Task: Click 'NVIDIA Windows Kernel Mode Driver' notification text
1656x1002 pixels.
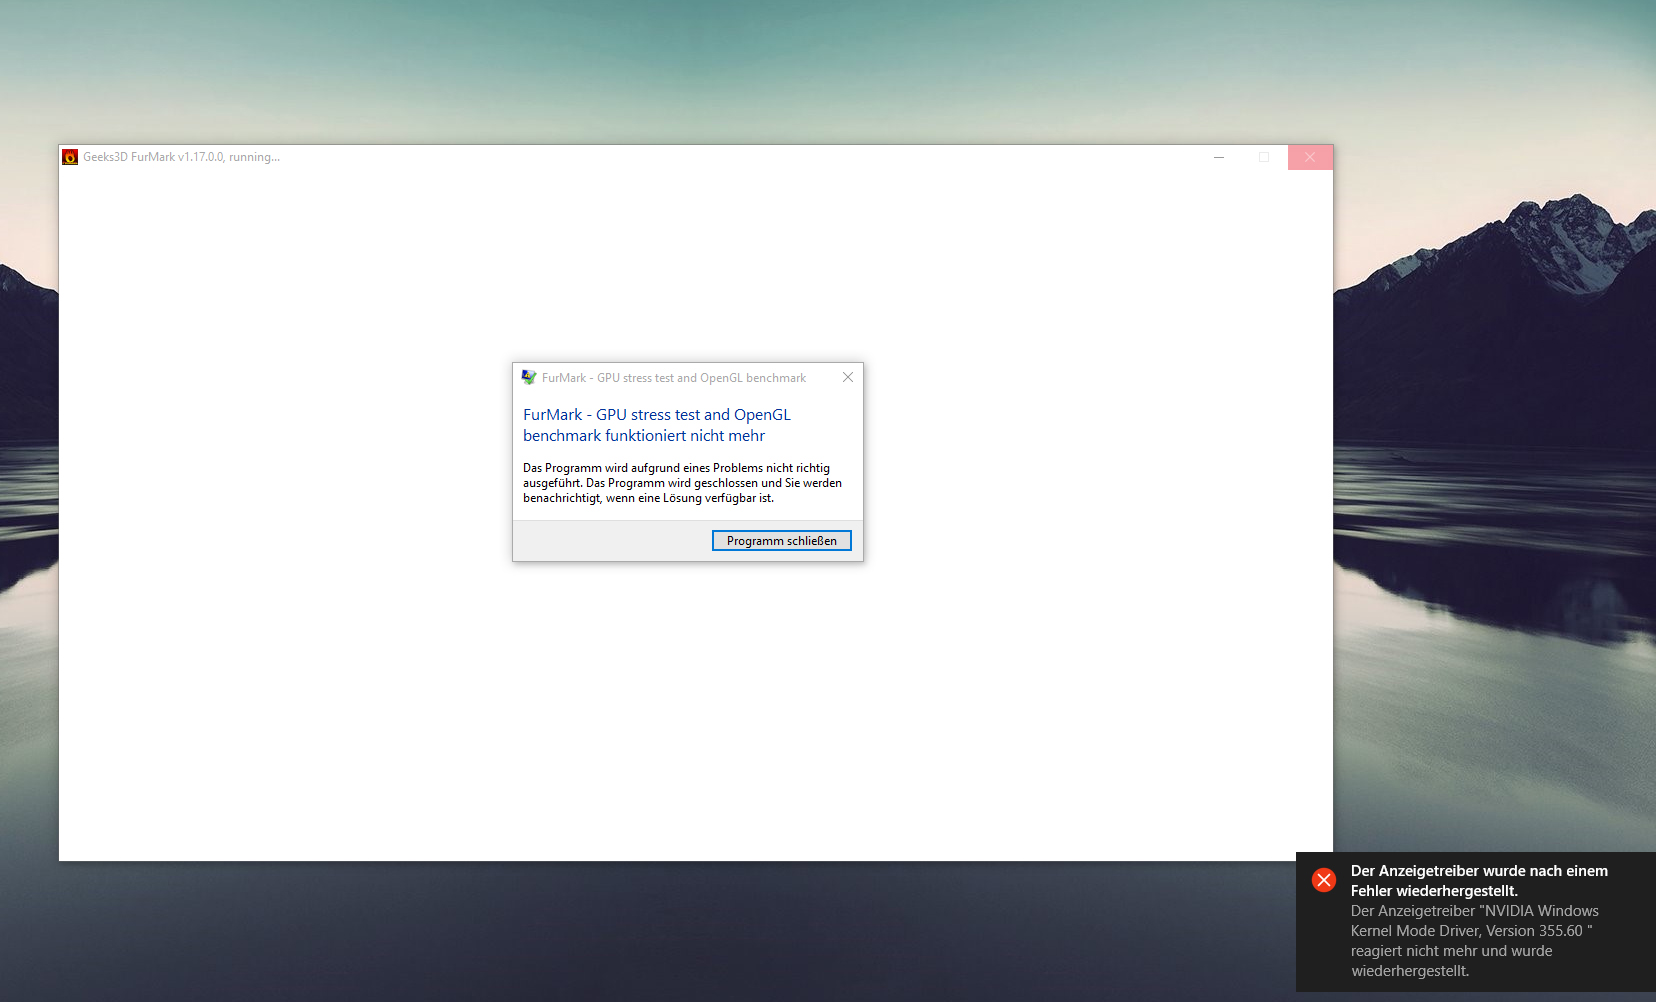Action: tap(1476, 941)
